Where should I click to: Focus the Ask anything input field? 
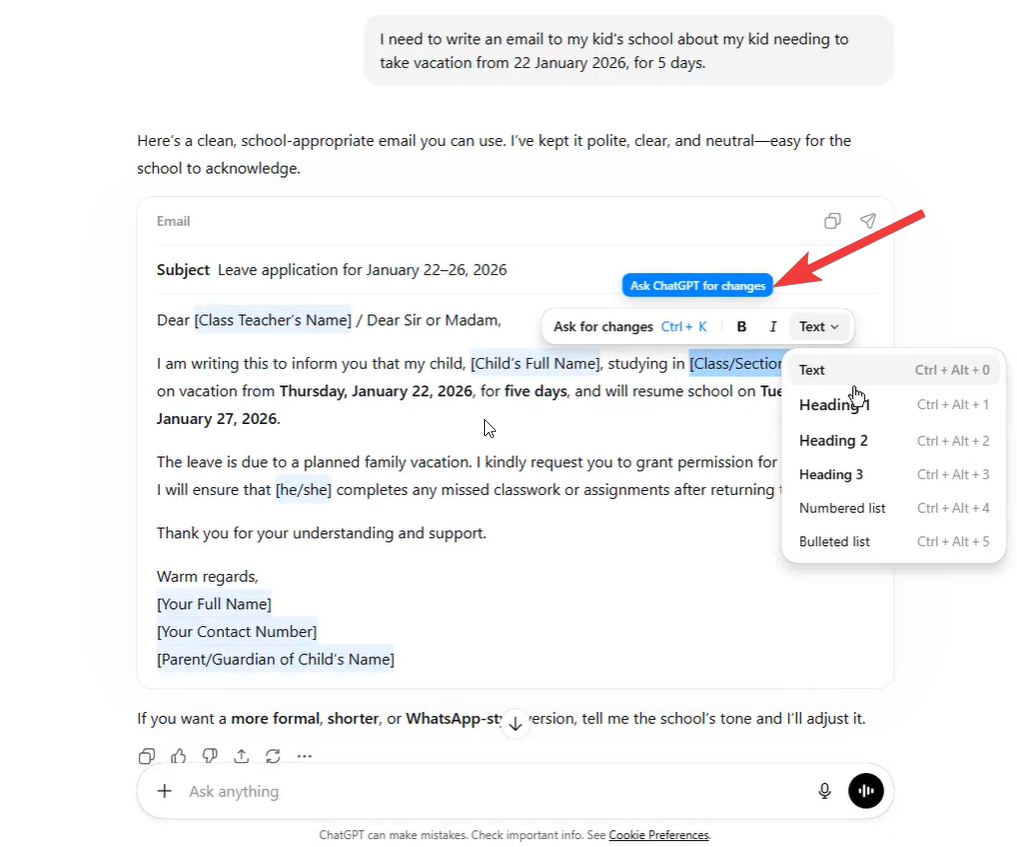(x=493, y=792)
